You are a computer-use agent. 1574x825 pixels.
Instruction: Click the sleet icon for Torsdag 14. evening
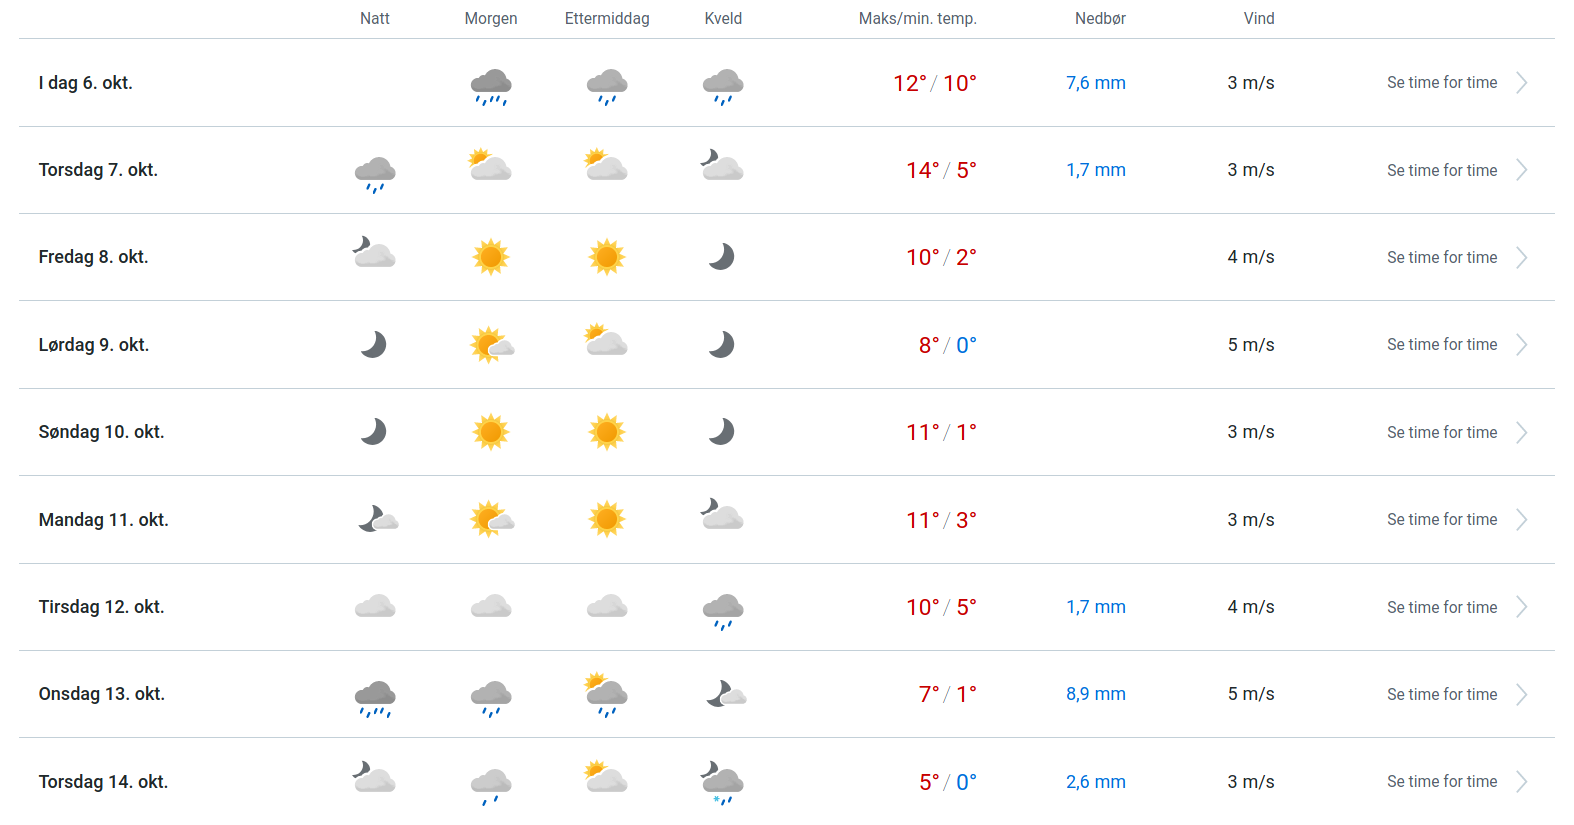723,783
